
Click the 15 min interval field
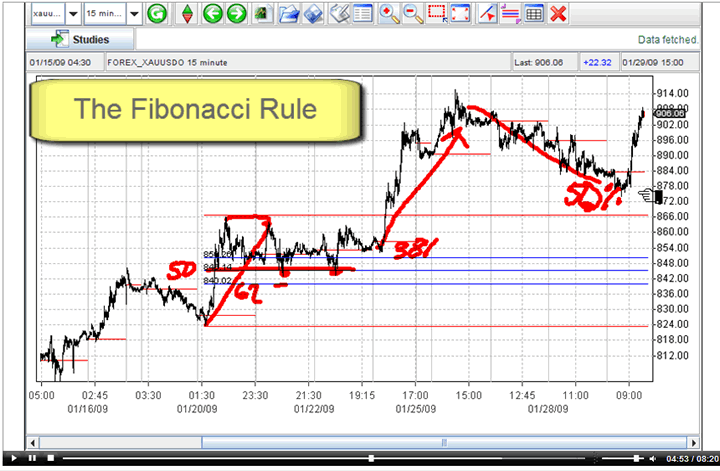pos(105,14)
